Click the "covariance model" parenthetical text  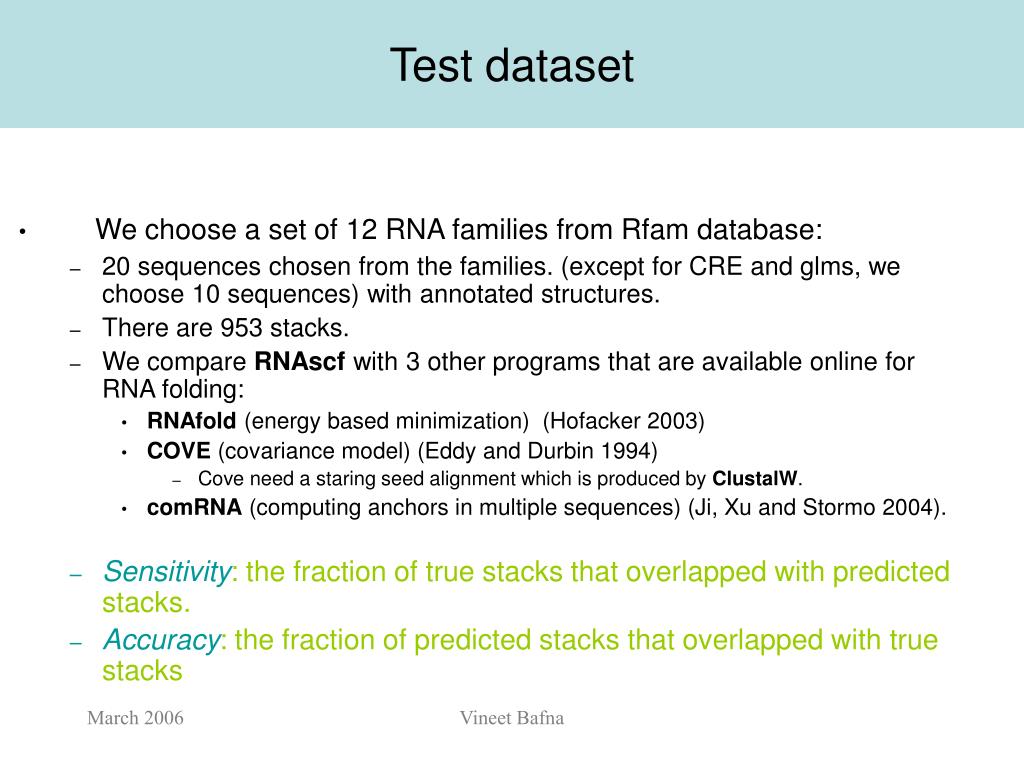point(314,451)
